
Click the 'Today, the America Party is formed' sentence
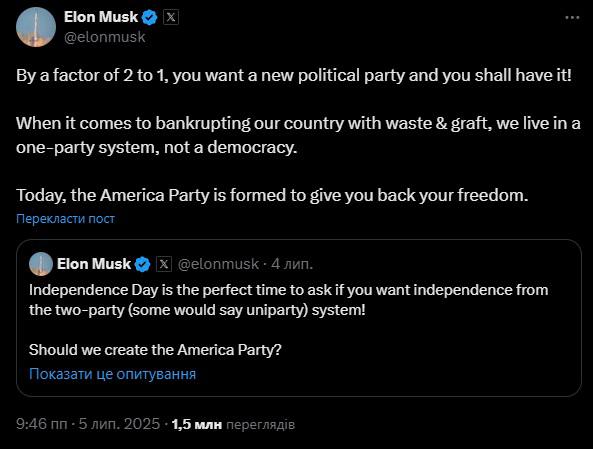[272, 195]
